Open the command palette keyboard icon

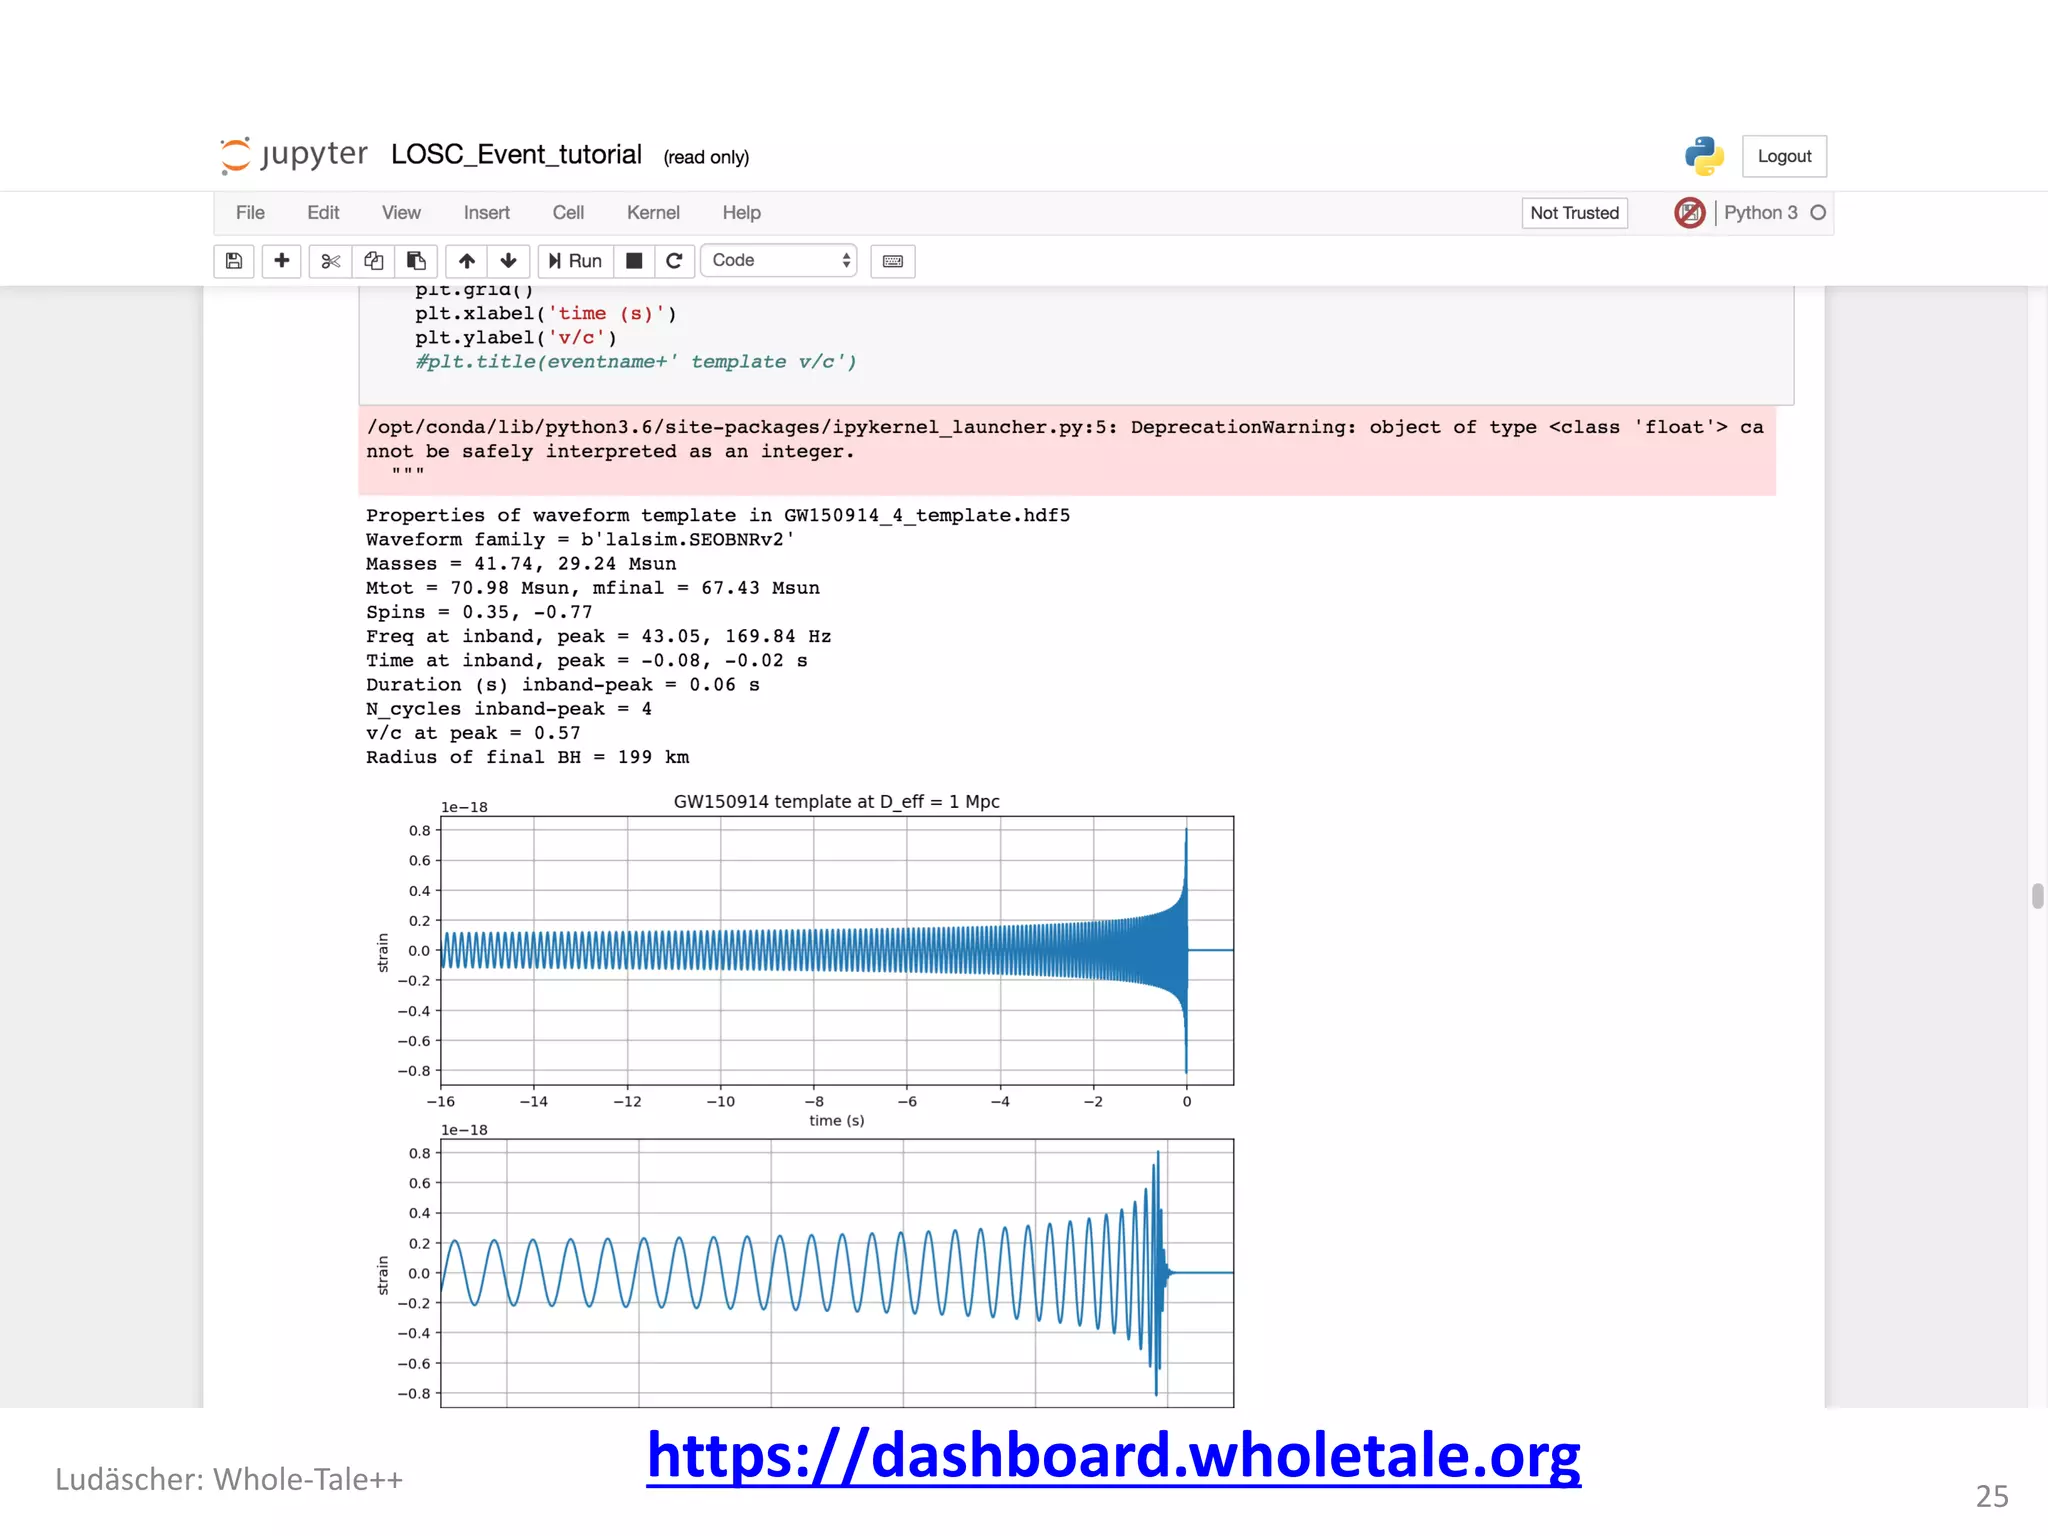pos(893,261)
